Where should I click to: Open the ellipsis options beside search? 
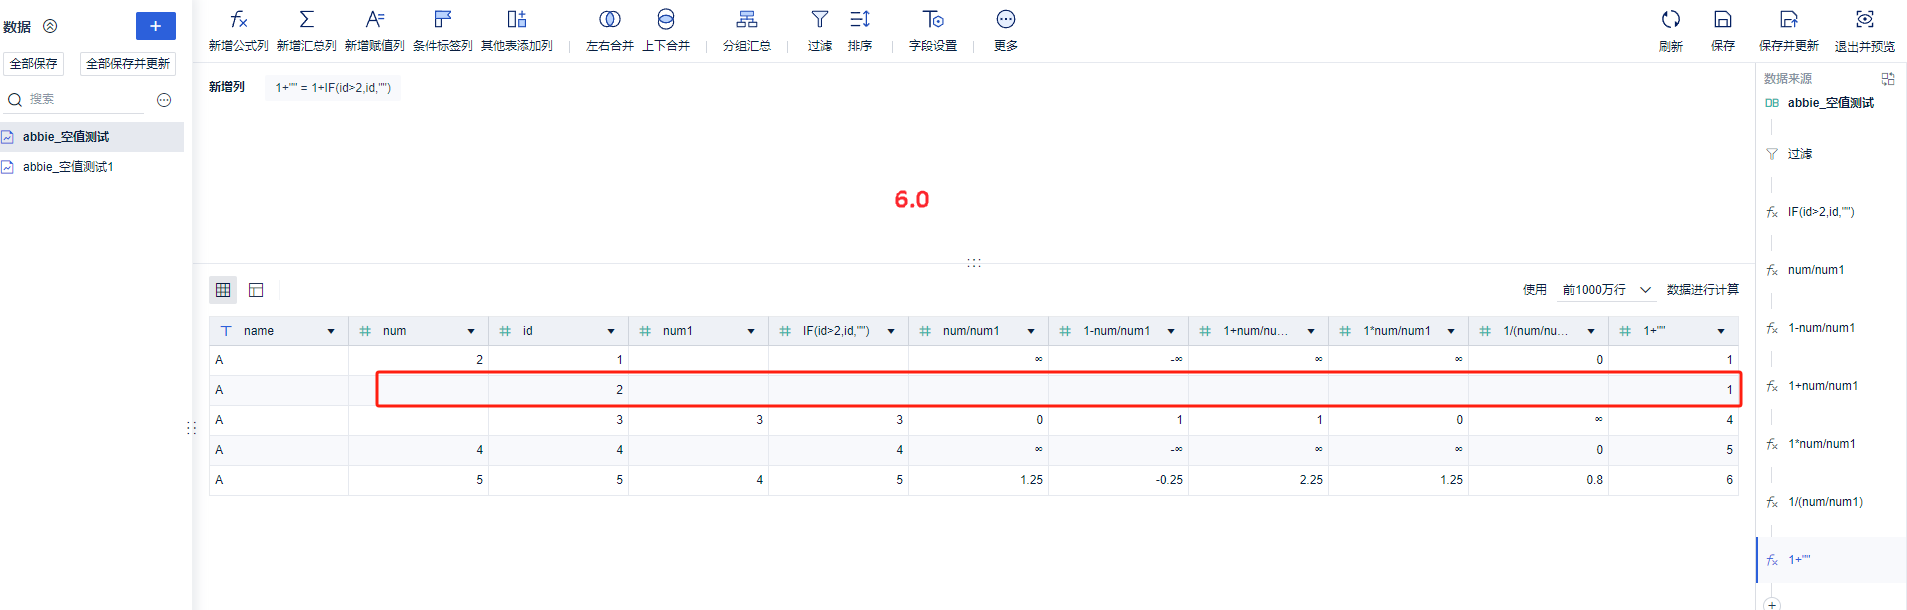164,100
